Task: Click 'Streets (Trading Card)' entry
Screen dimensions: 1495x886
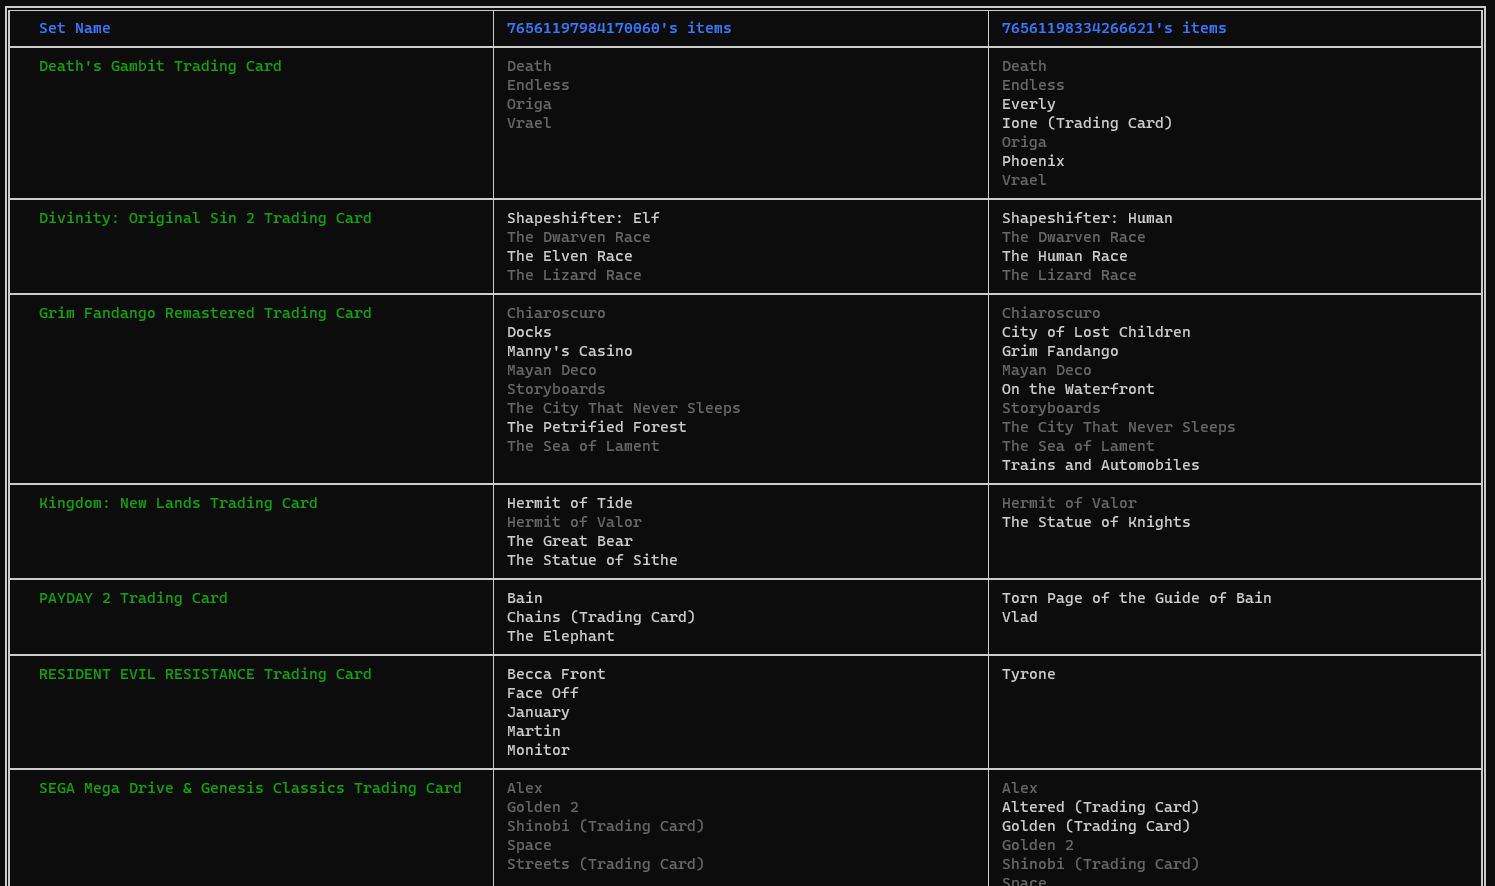Action: 606,864
